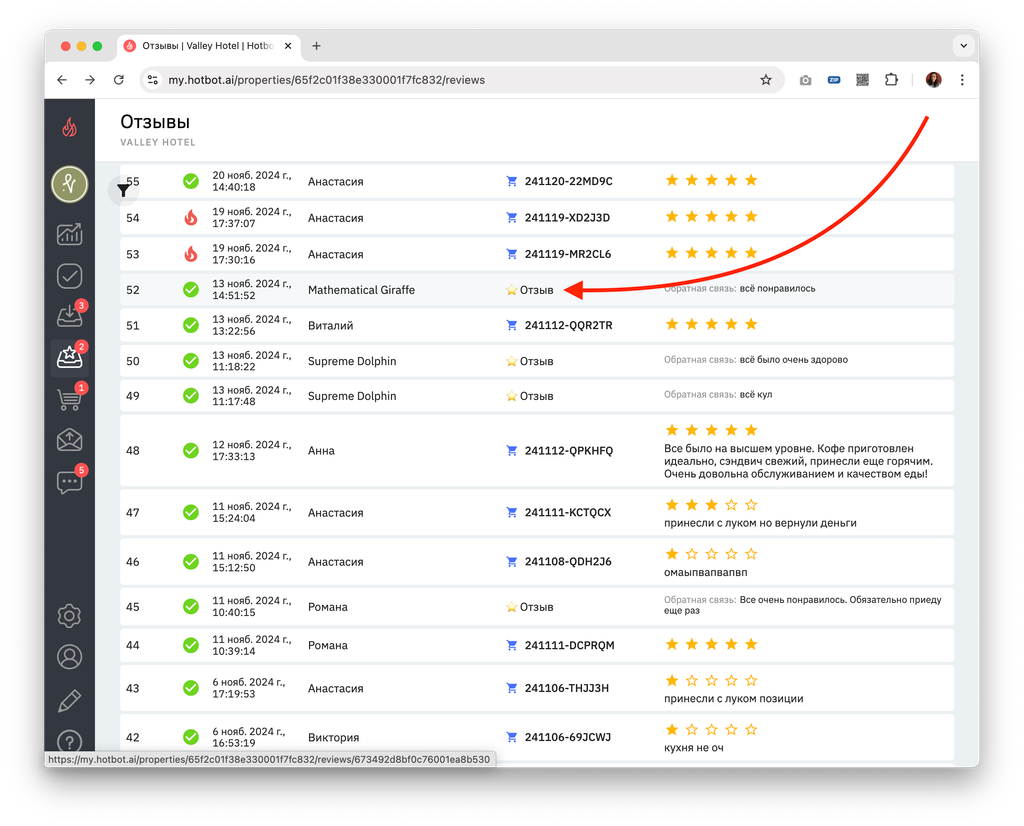Click the QR code extension icon
1024x826 pixels.
point(863,80)
